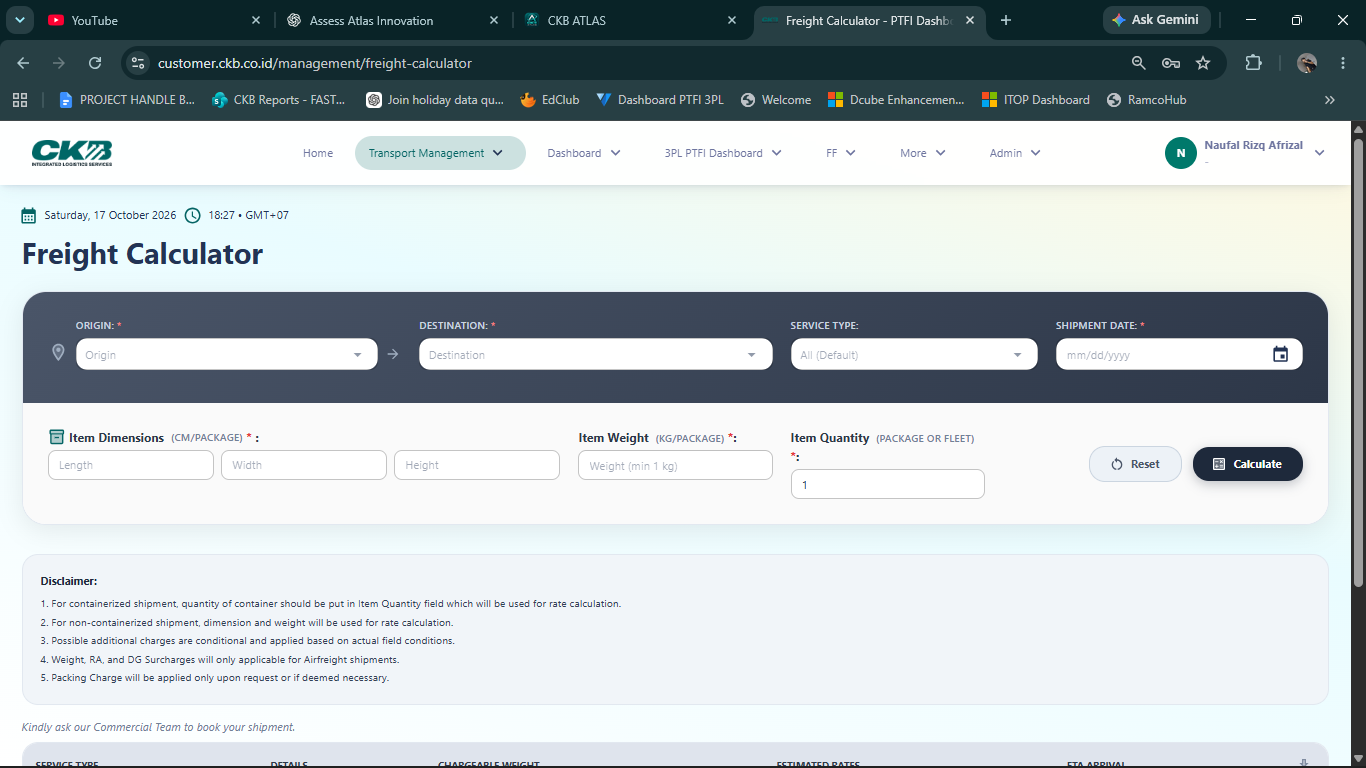The width and height of the screenshot is (1366, 768).
Task: Switch to the CKB ATLAS tab
Action: (x=632, y=20)
